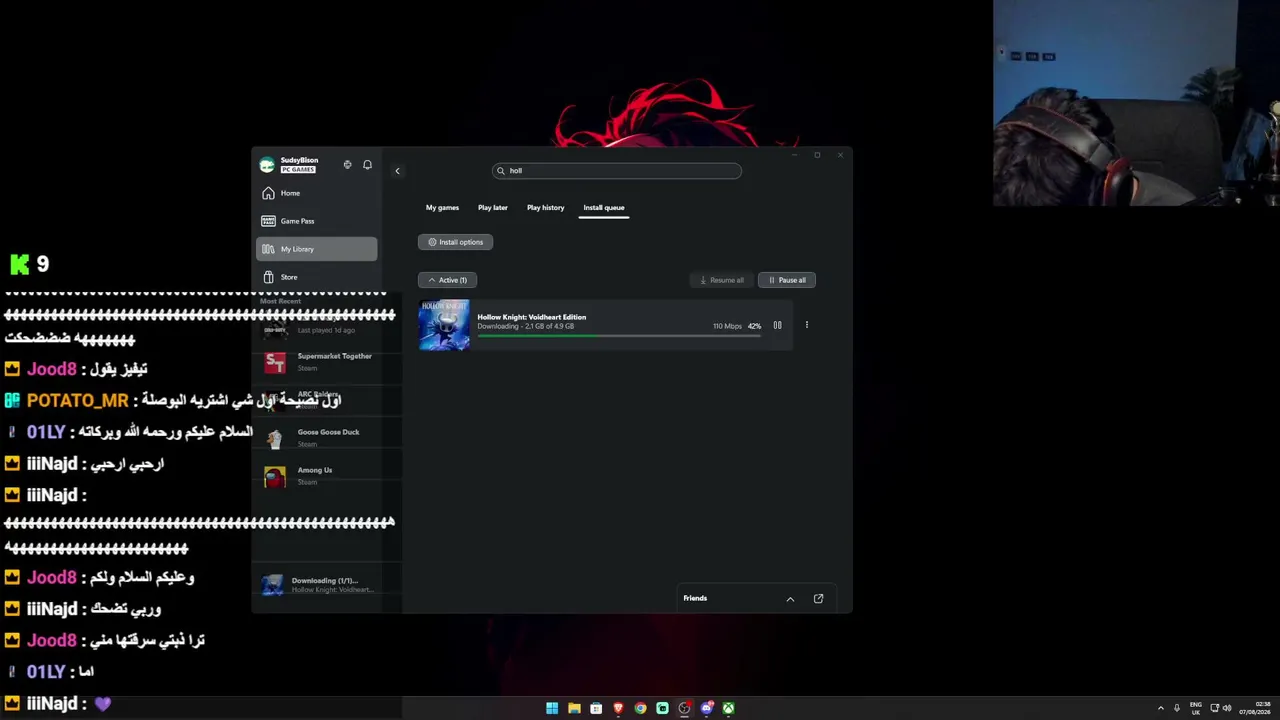Screen dimensions: 1280x720
Task: Open the Xbox notifications bell
Action: coord(367,165)
